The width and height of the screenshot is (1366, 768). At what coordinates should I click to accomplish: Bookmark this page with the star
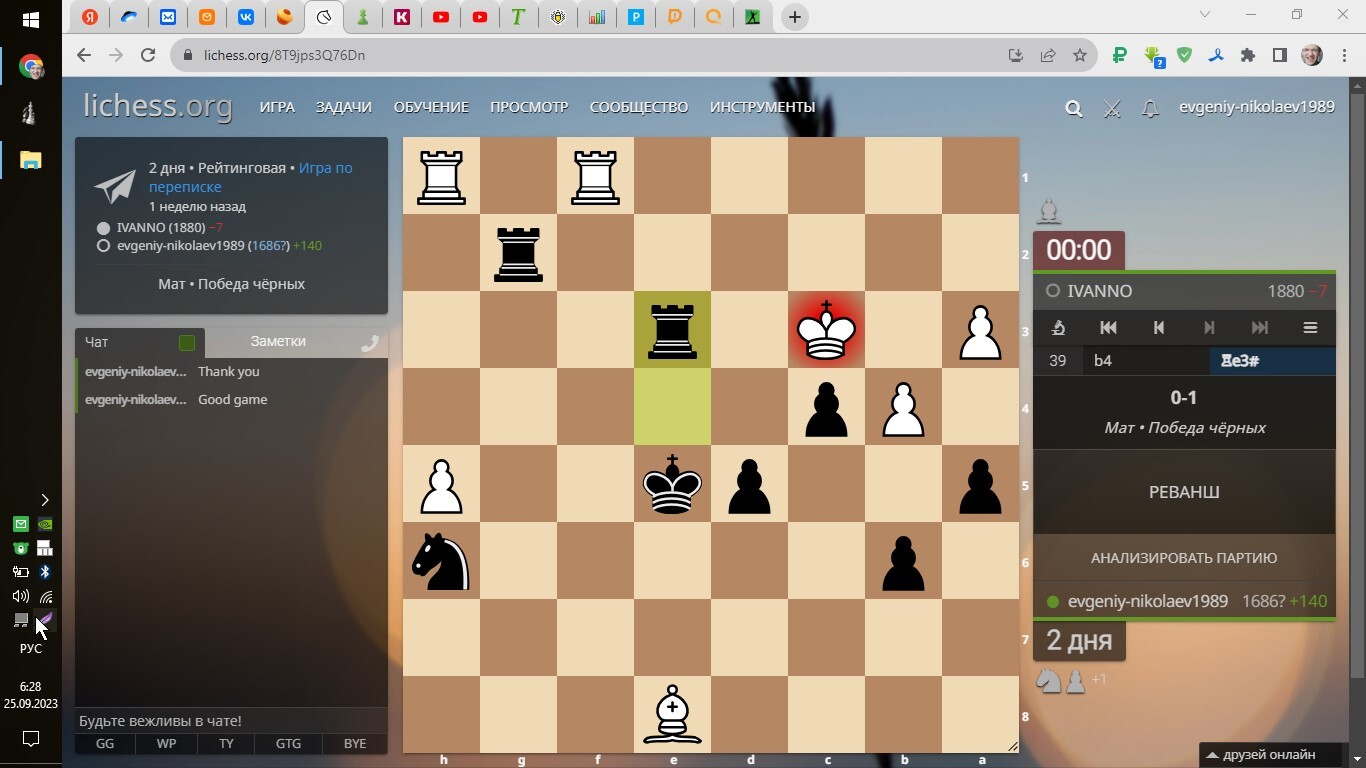tap(1080, 56)
